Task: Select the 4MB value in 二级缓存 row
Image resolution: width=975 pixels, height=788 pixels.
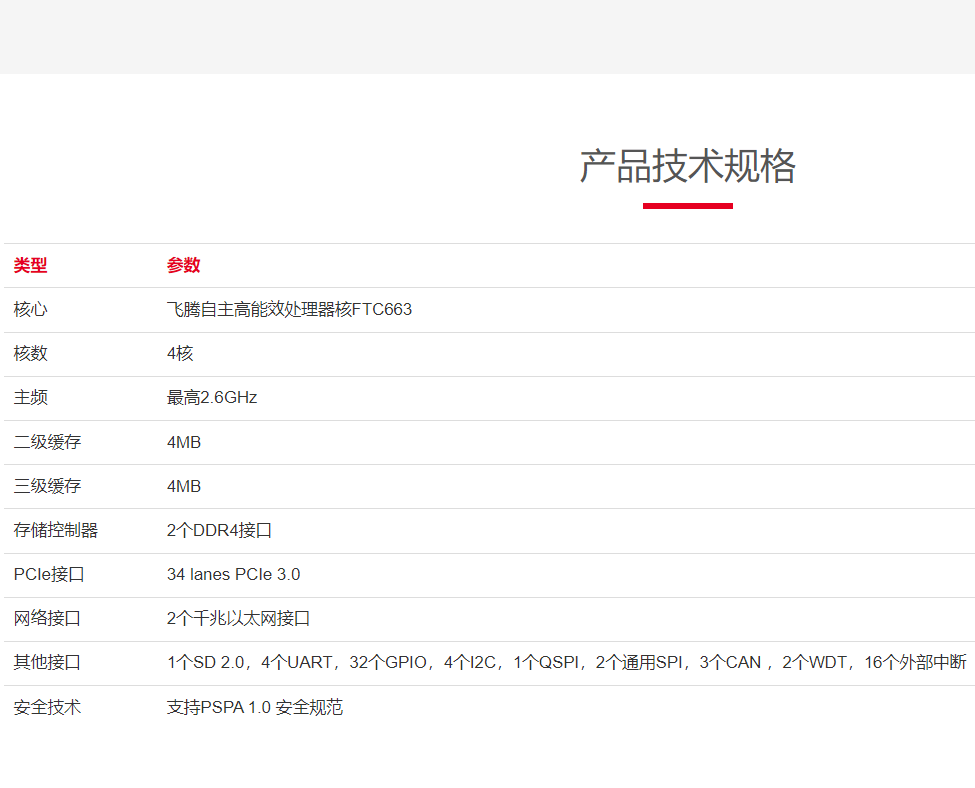Action: (184, 442)
